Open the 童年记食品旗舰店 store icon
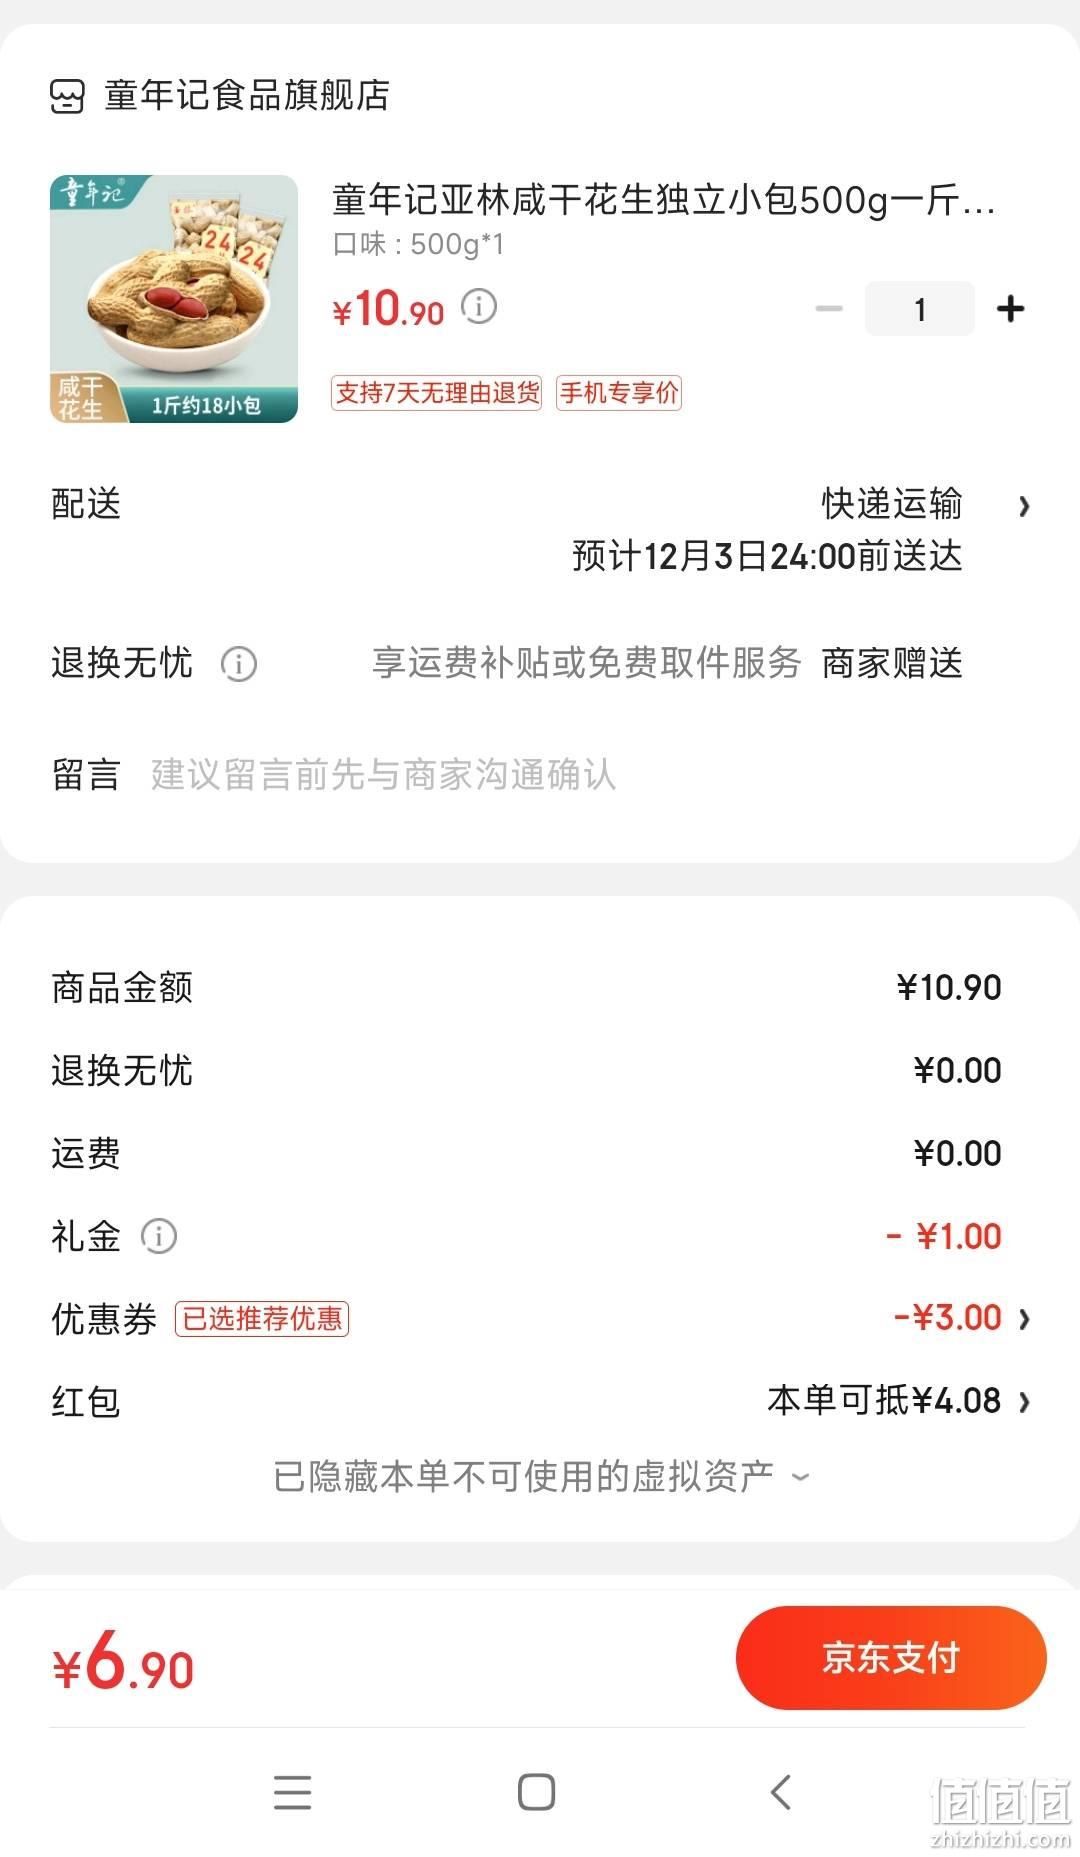The height and width of the screenshot is (1857, 1080). pyautogui.click(x=67, y=96)
